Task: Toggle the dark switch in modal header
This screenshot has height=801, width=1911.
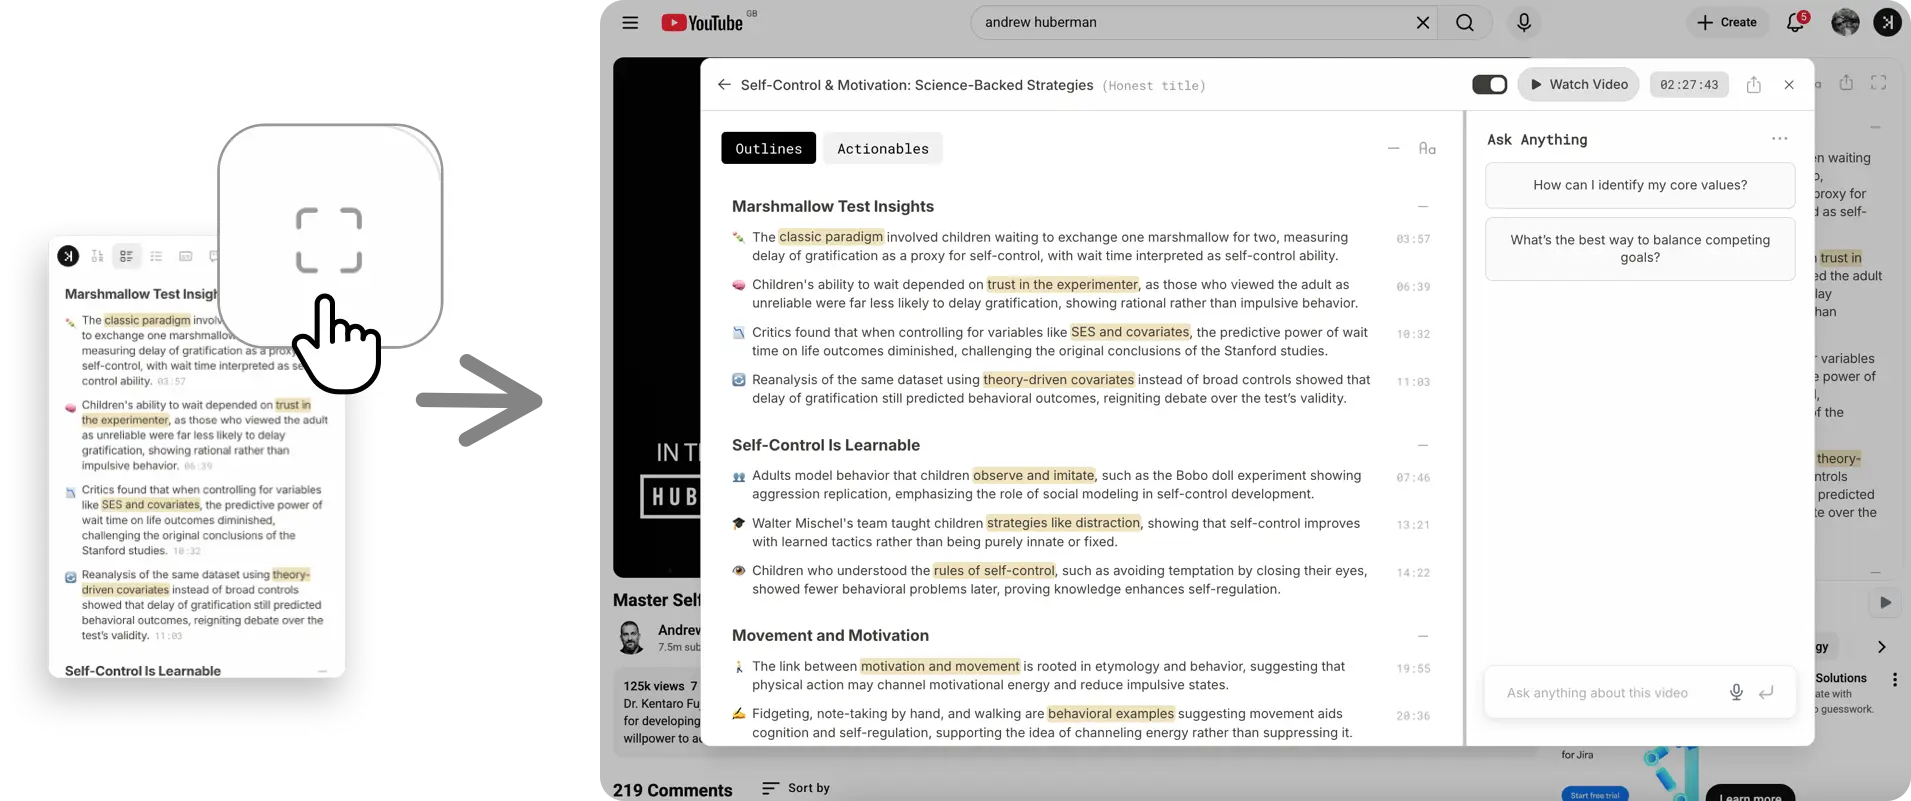Action: [x=1489, y=85]
